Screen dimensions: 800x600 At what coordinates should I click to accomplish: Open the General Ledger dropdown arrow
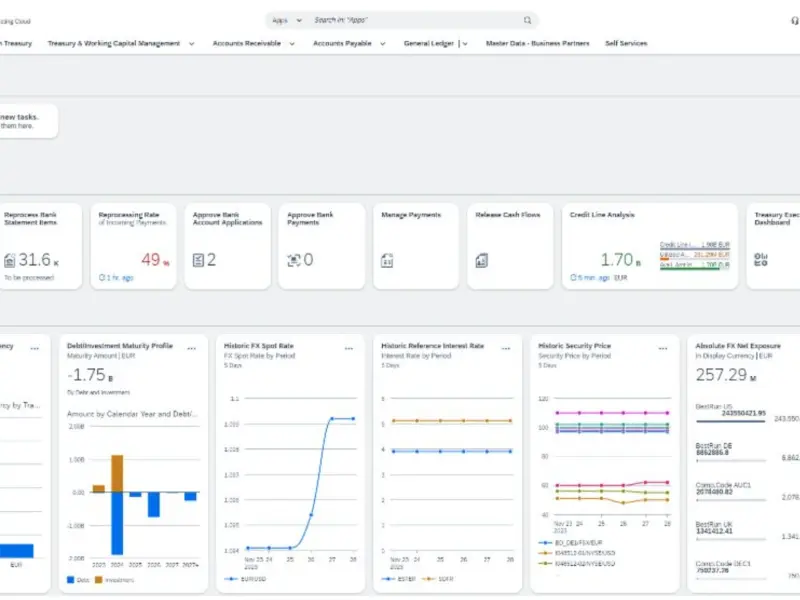point(465,44)
